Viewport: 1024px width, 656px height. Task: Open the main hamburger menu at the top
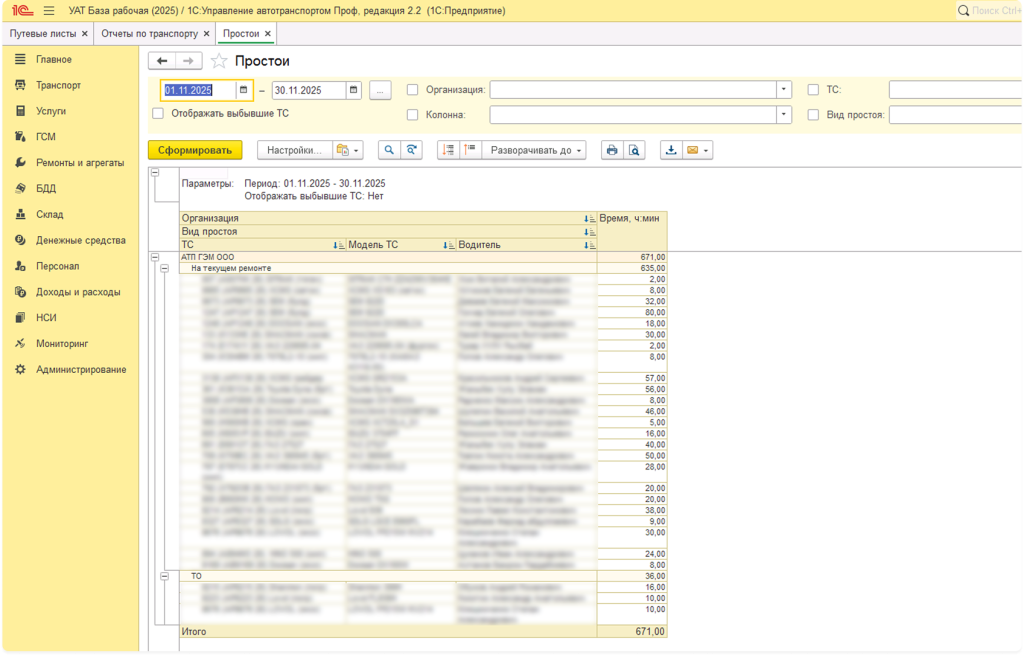[x=49, y=10]
